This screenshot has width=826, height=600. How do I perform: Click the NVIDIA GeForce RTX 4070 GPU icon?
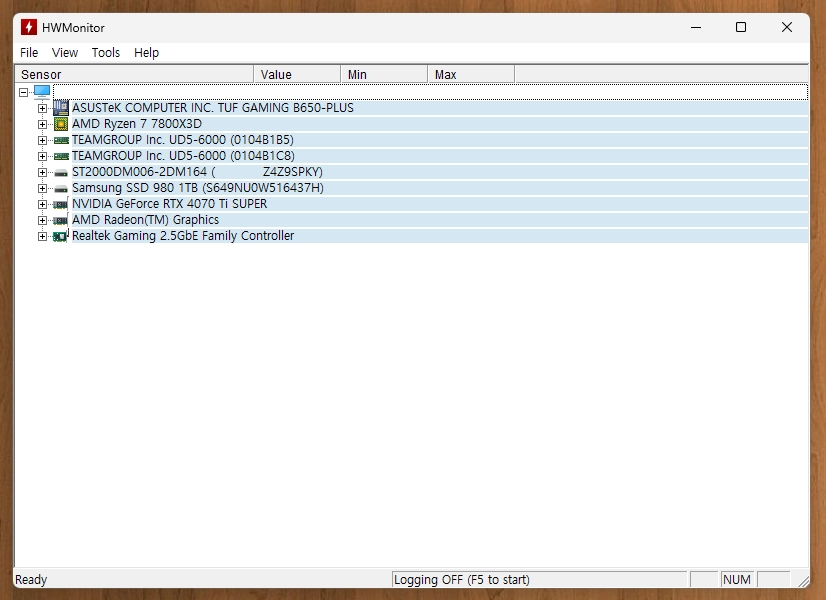(x=61, y=204)
